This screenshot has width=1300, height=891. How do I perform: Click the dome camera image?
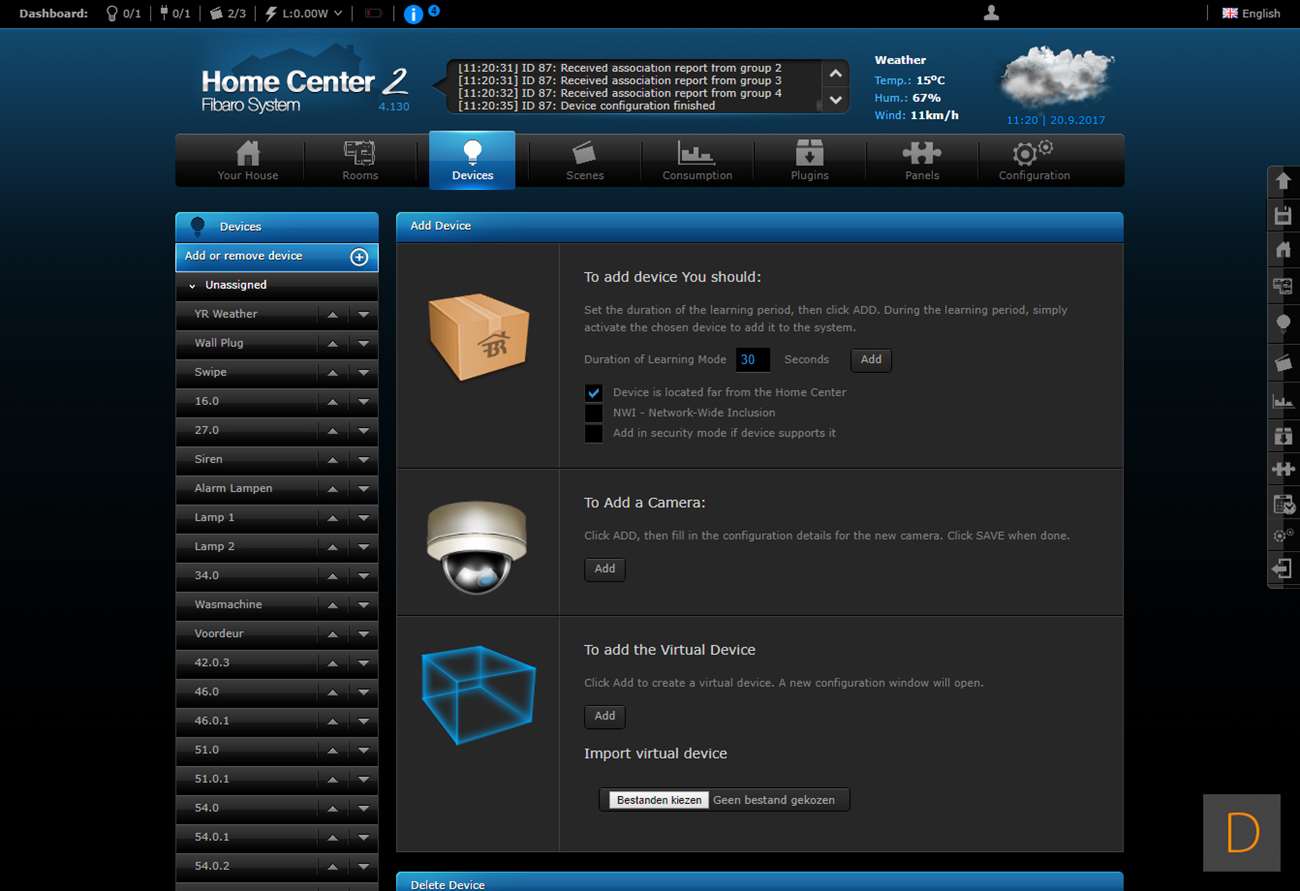[476, 546]
